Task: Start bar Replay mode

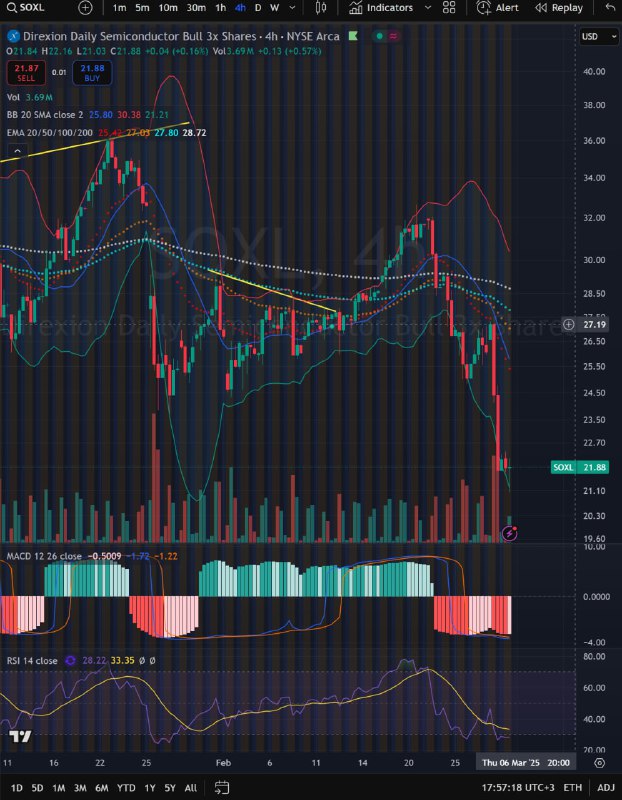Action: coord(559,8)
